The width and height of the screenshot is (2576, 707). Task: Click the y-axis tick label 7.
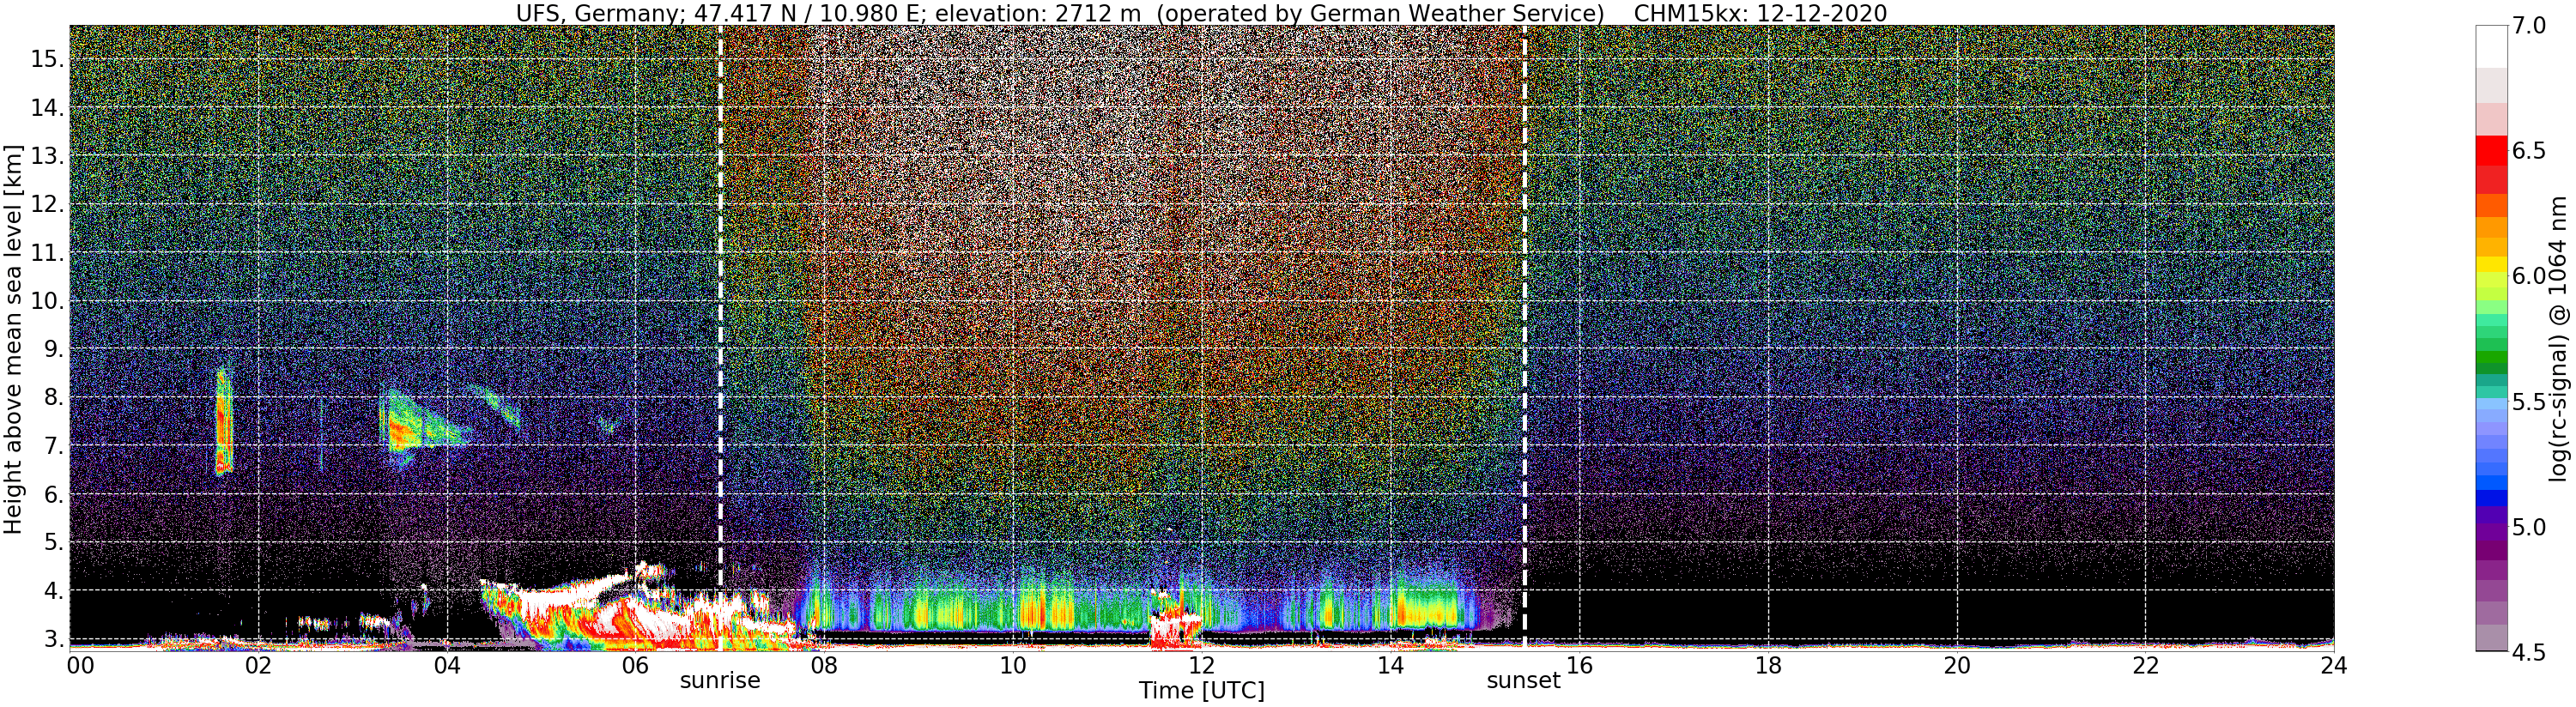point(54,446)
